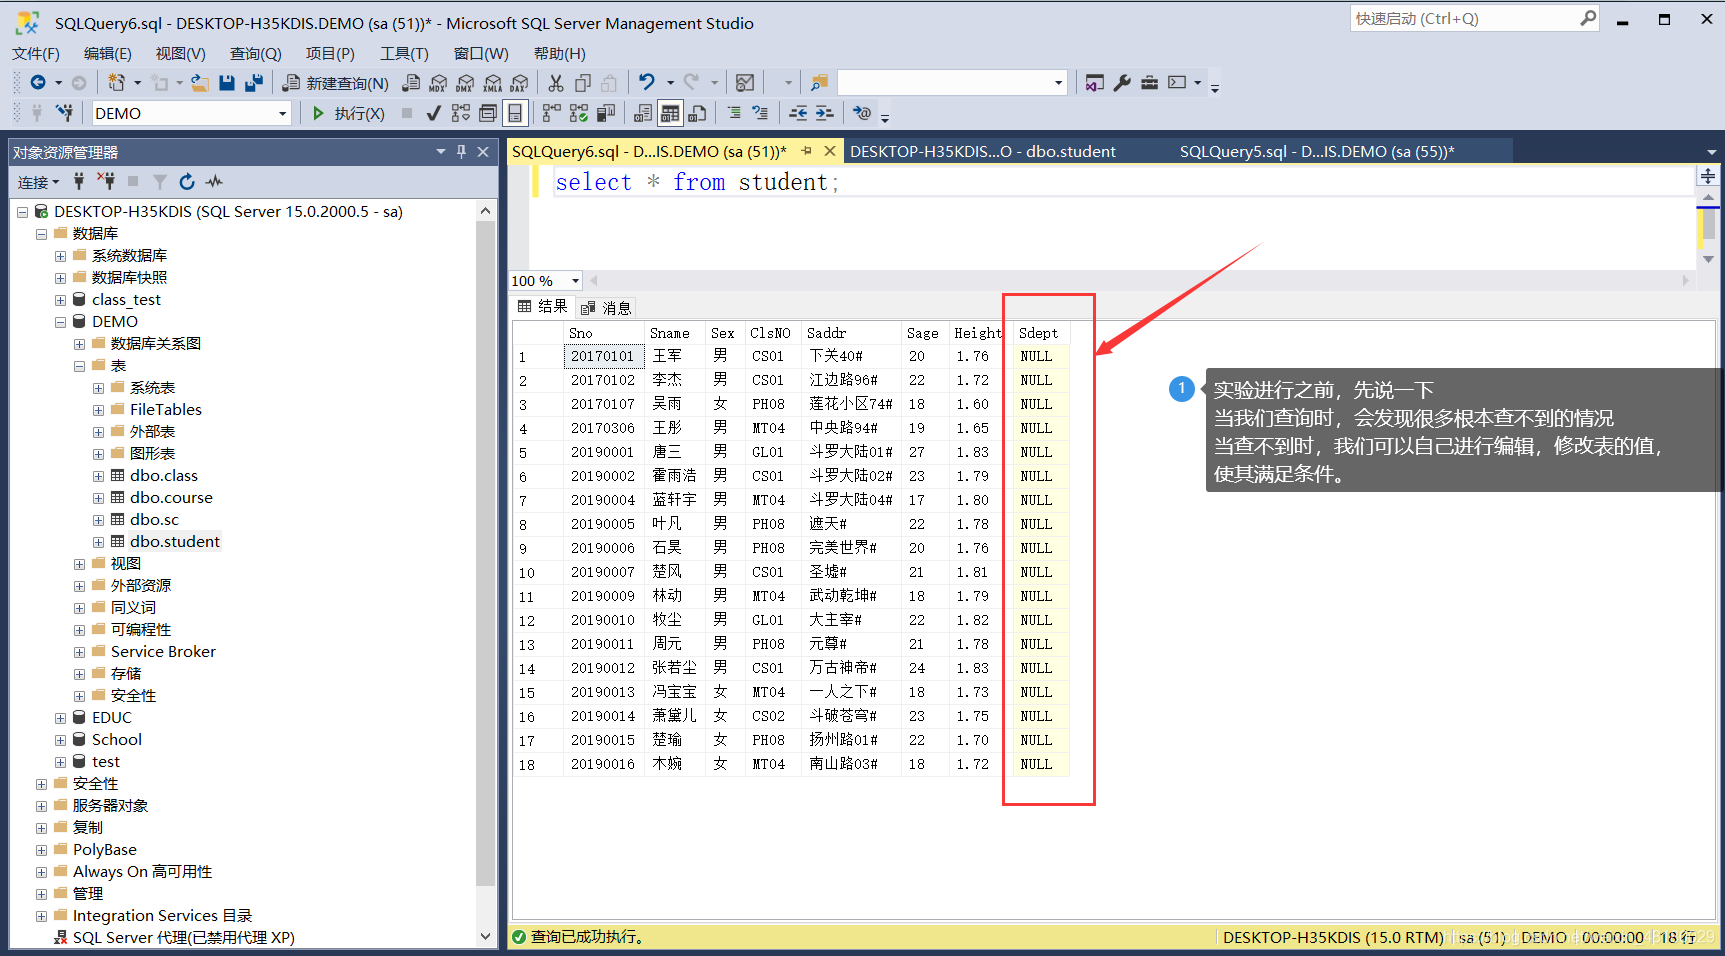
Task: Click the Object Explorer vertical scrollbar
Action: point(486,574)
